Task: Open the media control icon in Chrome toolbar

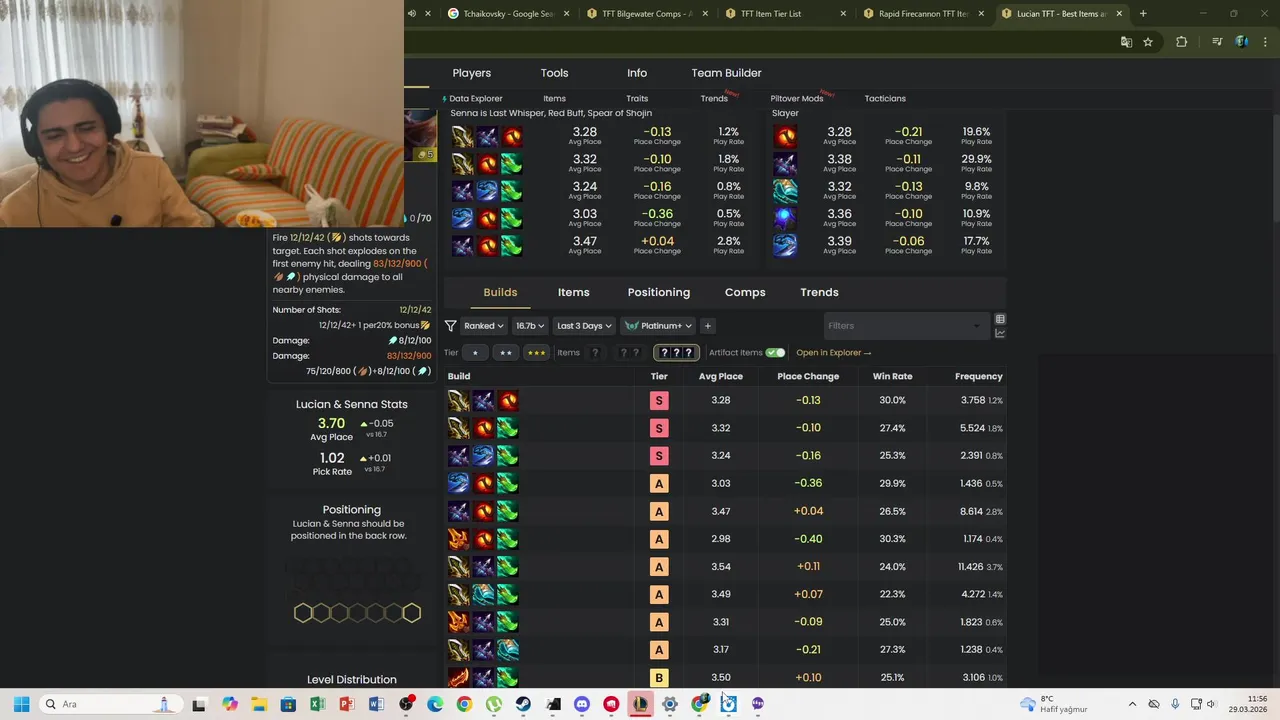Action: coord(1216,42)
